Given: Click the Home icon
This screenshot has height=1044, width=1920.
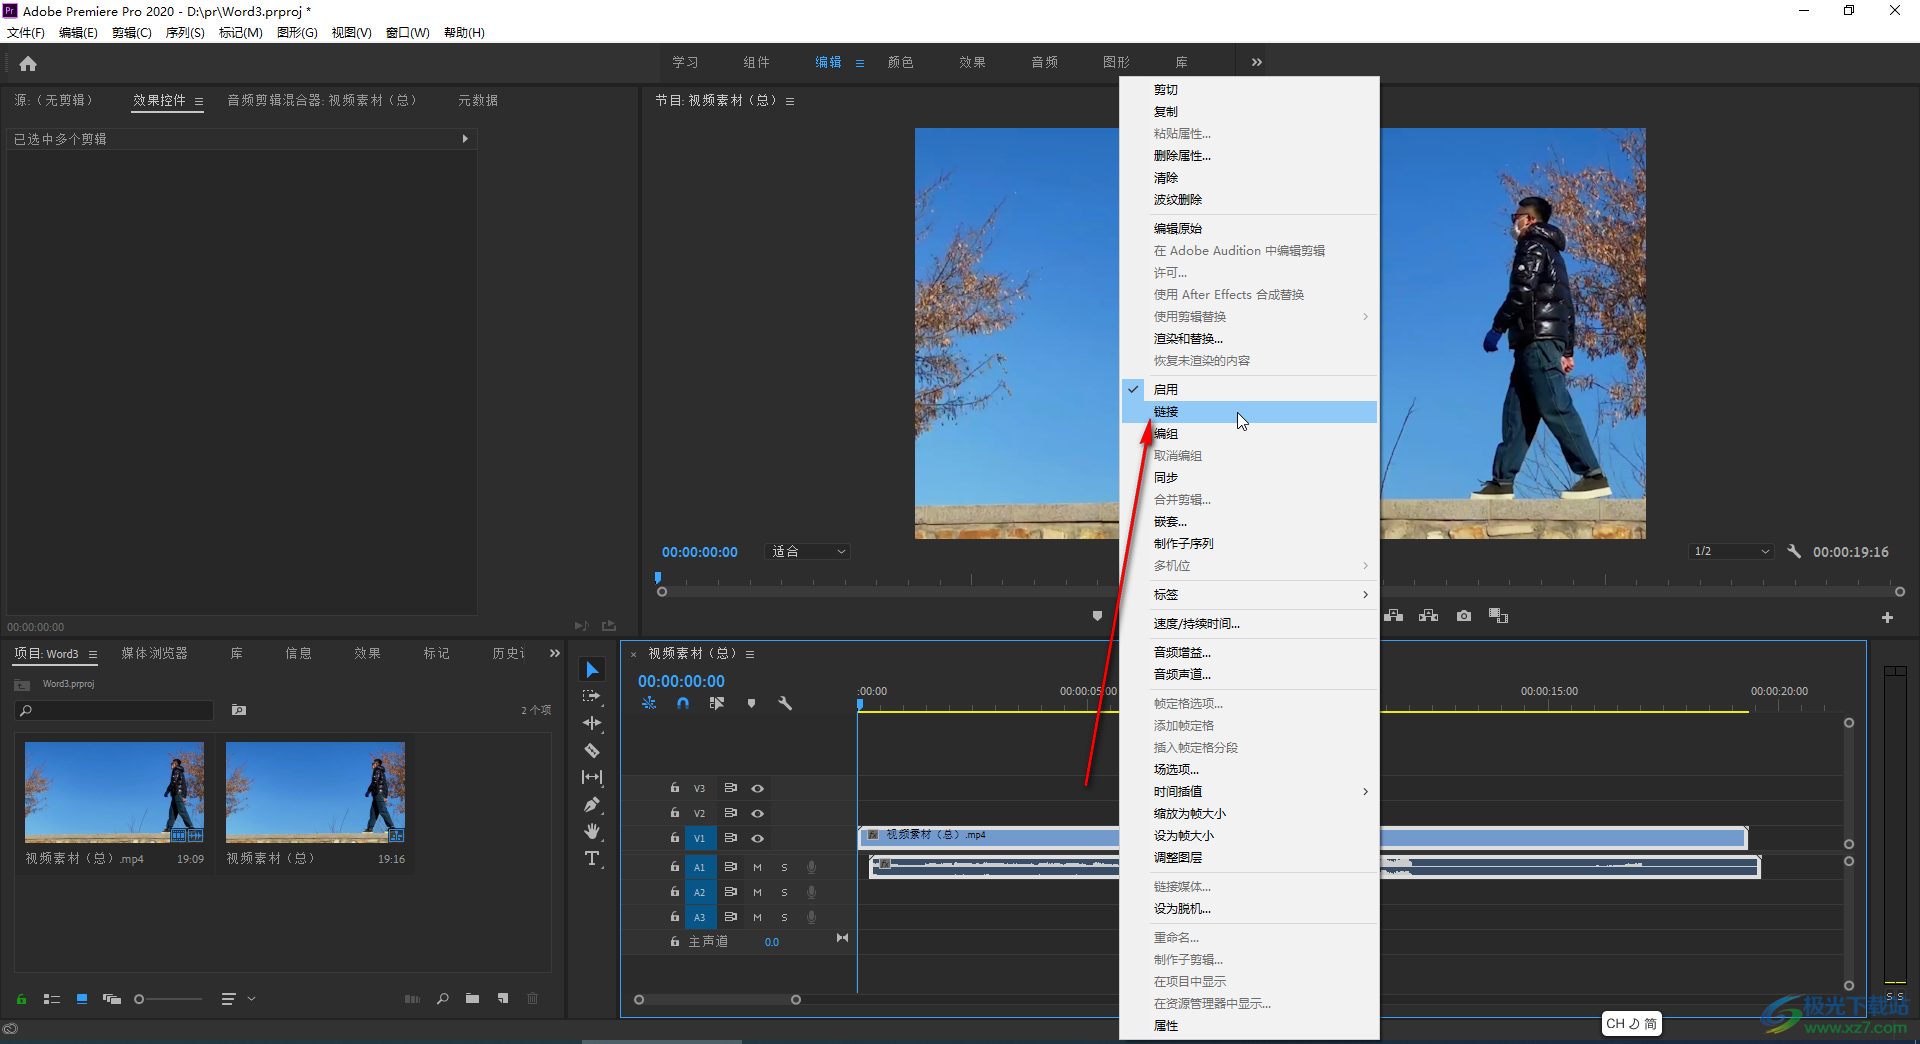Looking at the screenshot, I should coord(28,63).
